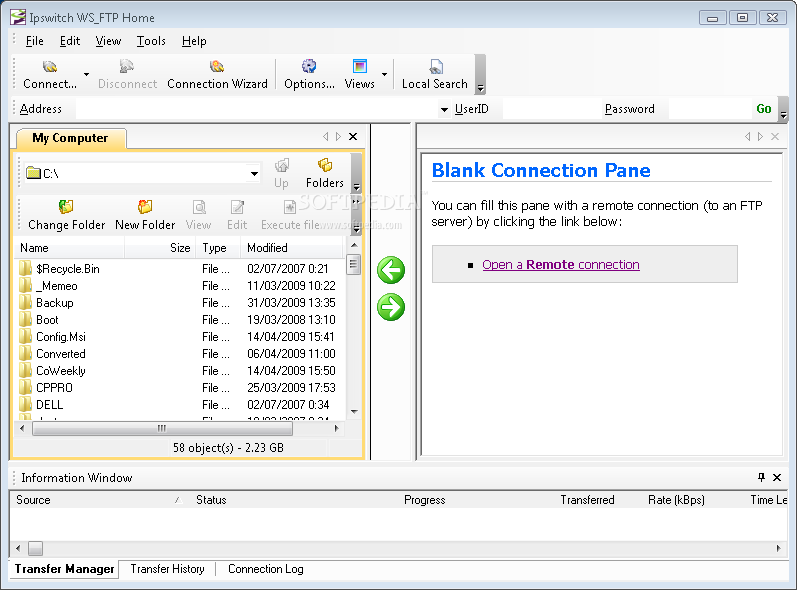Select the DELL folder row
The width and height of the screenshot is (797, 590).
(x=180, y=405)
